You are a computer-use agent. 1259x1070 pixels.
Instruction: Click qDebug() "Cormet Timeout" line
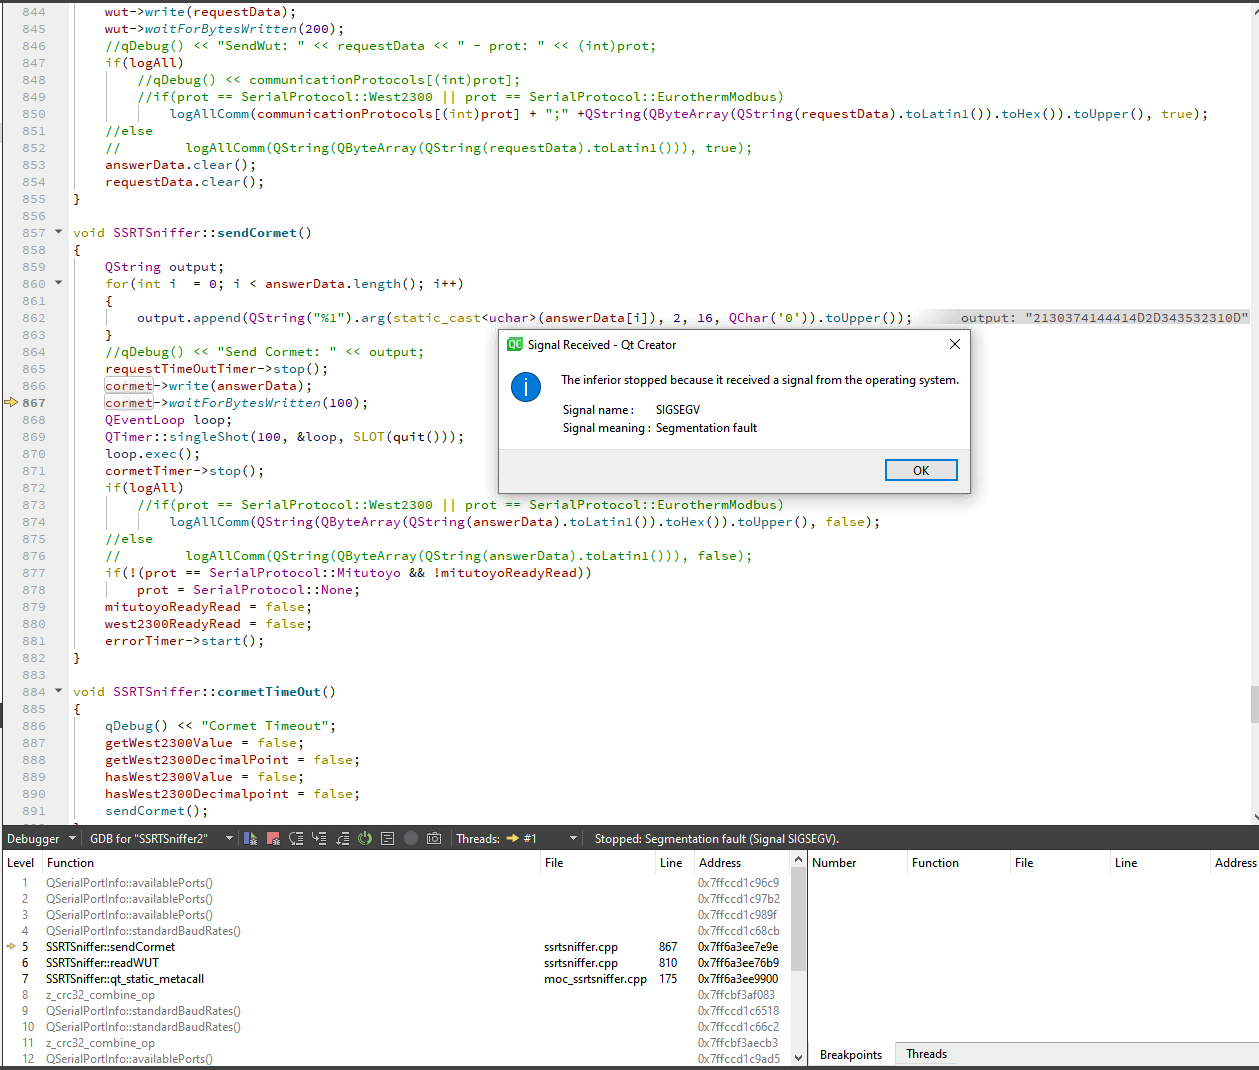[x=221, y=725]
